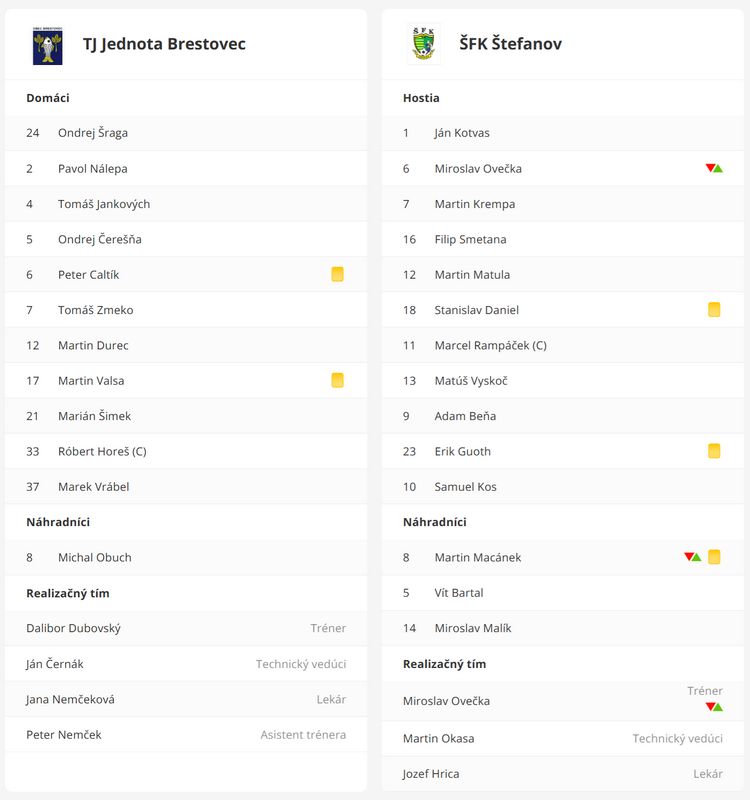Viewport: 750px width, 800px height.
Task: Click substitution icon under Tréner label
Action: pos(714,707)
